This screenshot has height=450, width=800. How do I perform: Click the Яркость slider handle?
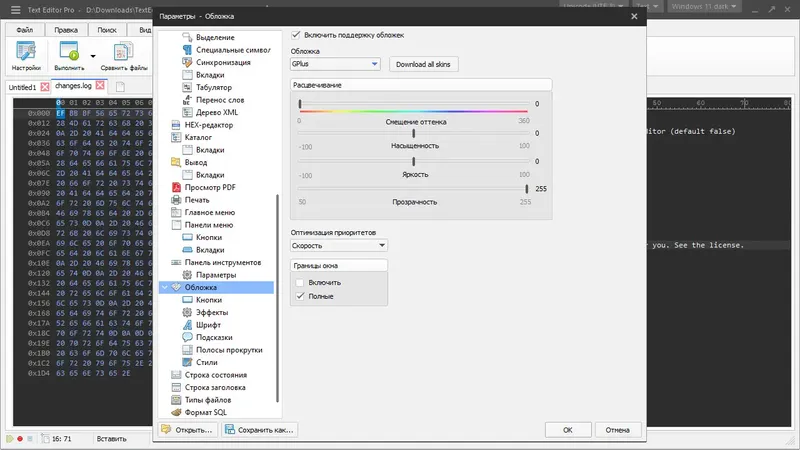point(413,161)
